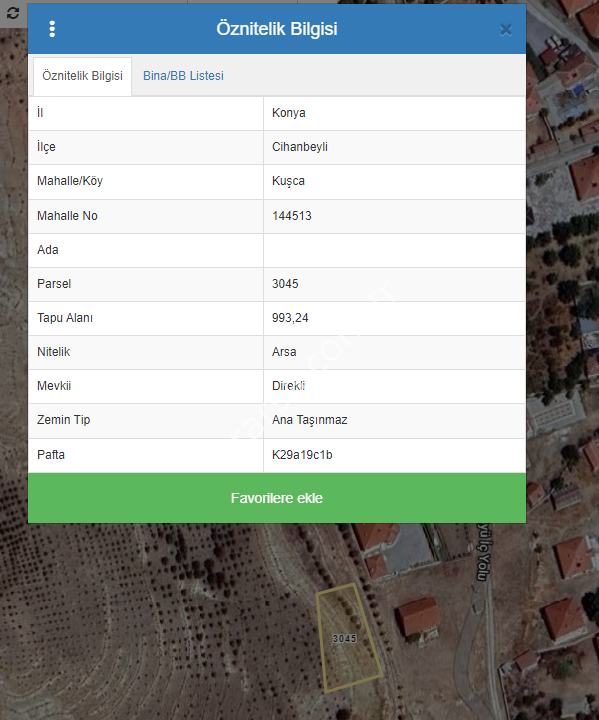Click the Zemin Tip value Ana Taşınmaz
Image resolution: width=599 pixels, height=720 pixels.
tap(310, 420)
